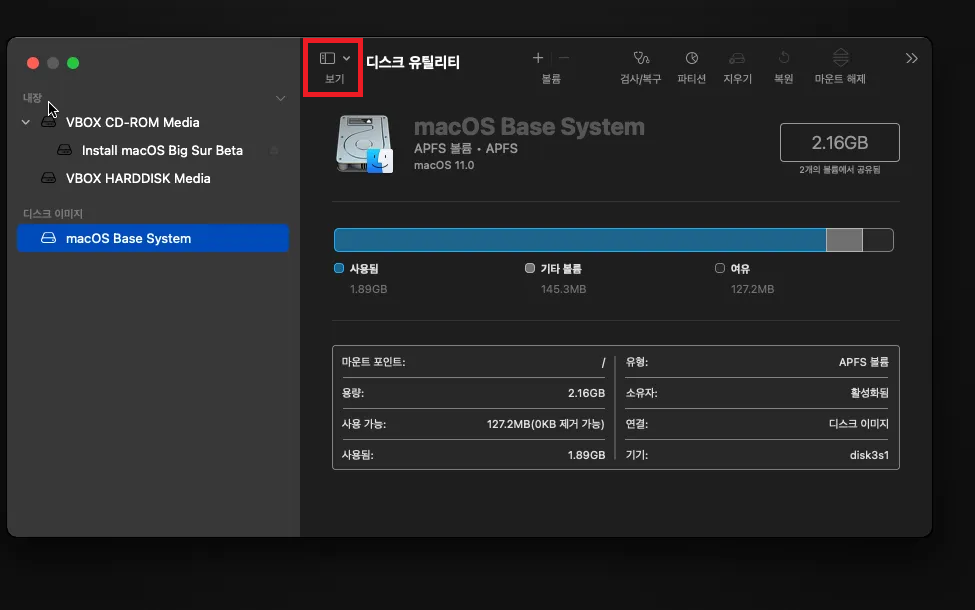Image resolution: width=975 pixels, height=610 pixels.
Task: Run First Aid stethoscope icon
Action: pos(641,58)
